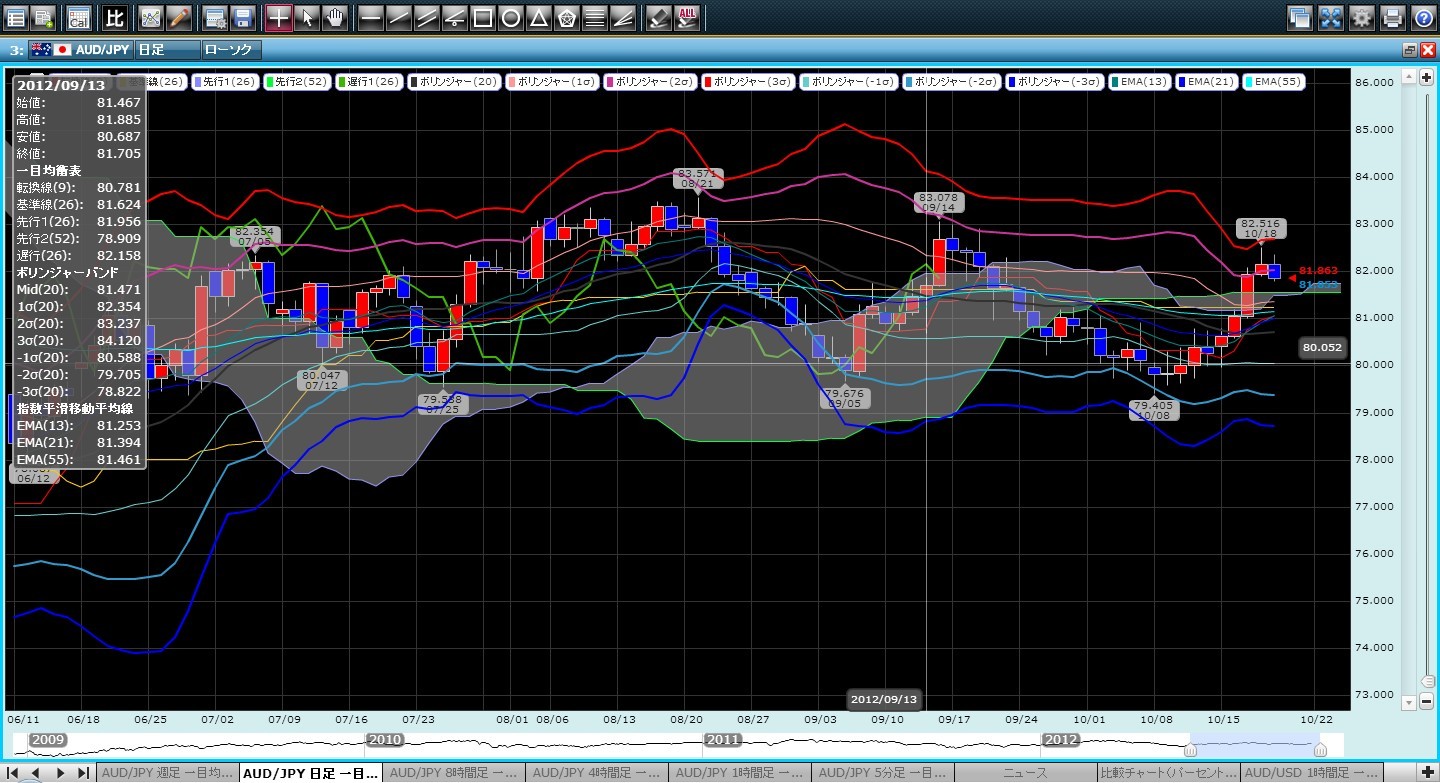The width and height of the screenshot is (1440, 783).
Task: Toggle the EMA(13) legend indicator
Action: (x=1140, y=81)
